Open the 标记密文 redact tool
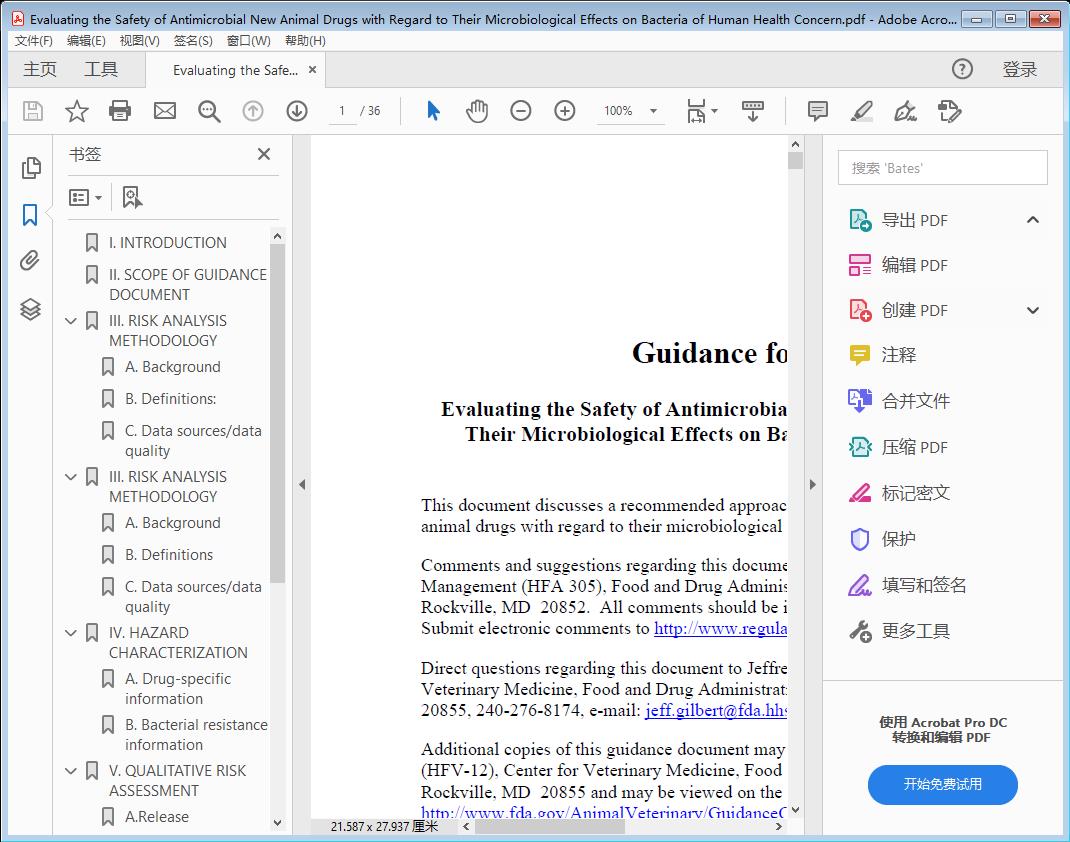This screenshot has width=1070, height=842. tap(899, 493)
